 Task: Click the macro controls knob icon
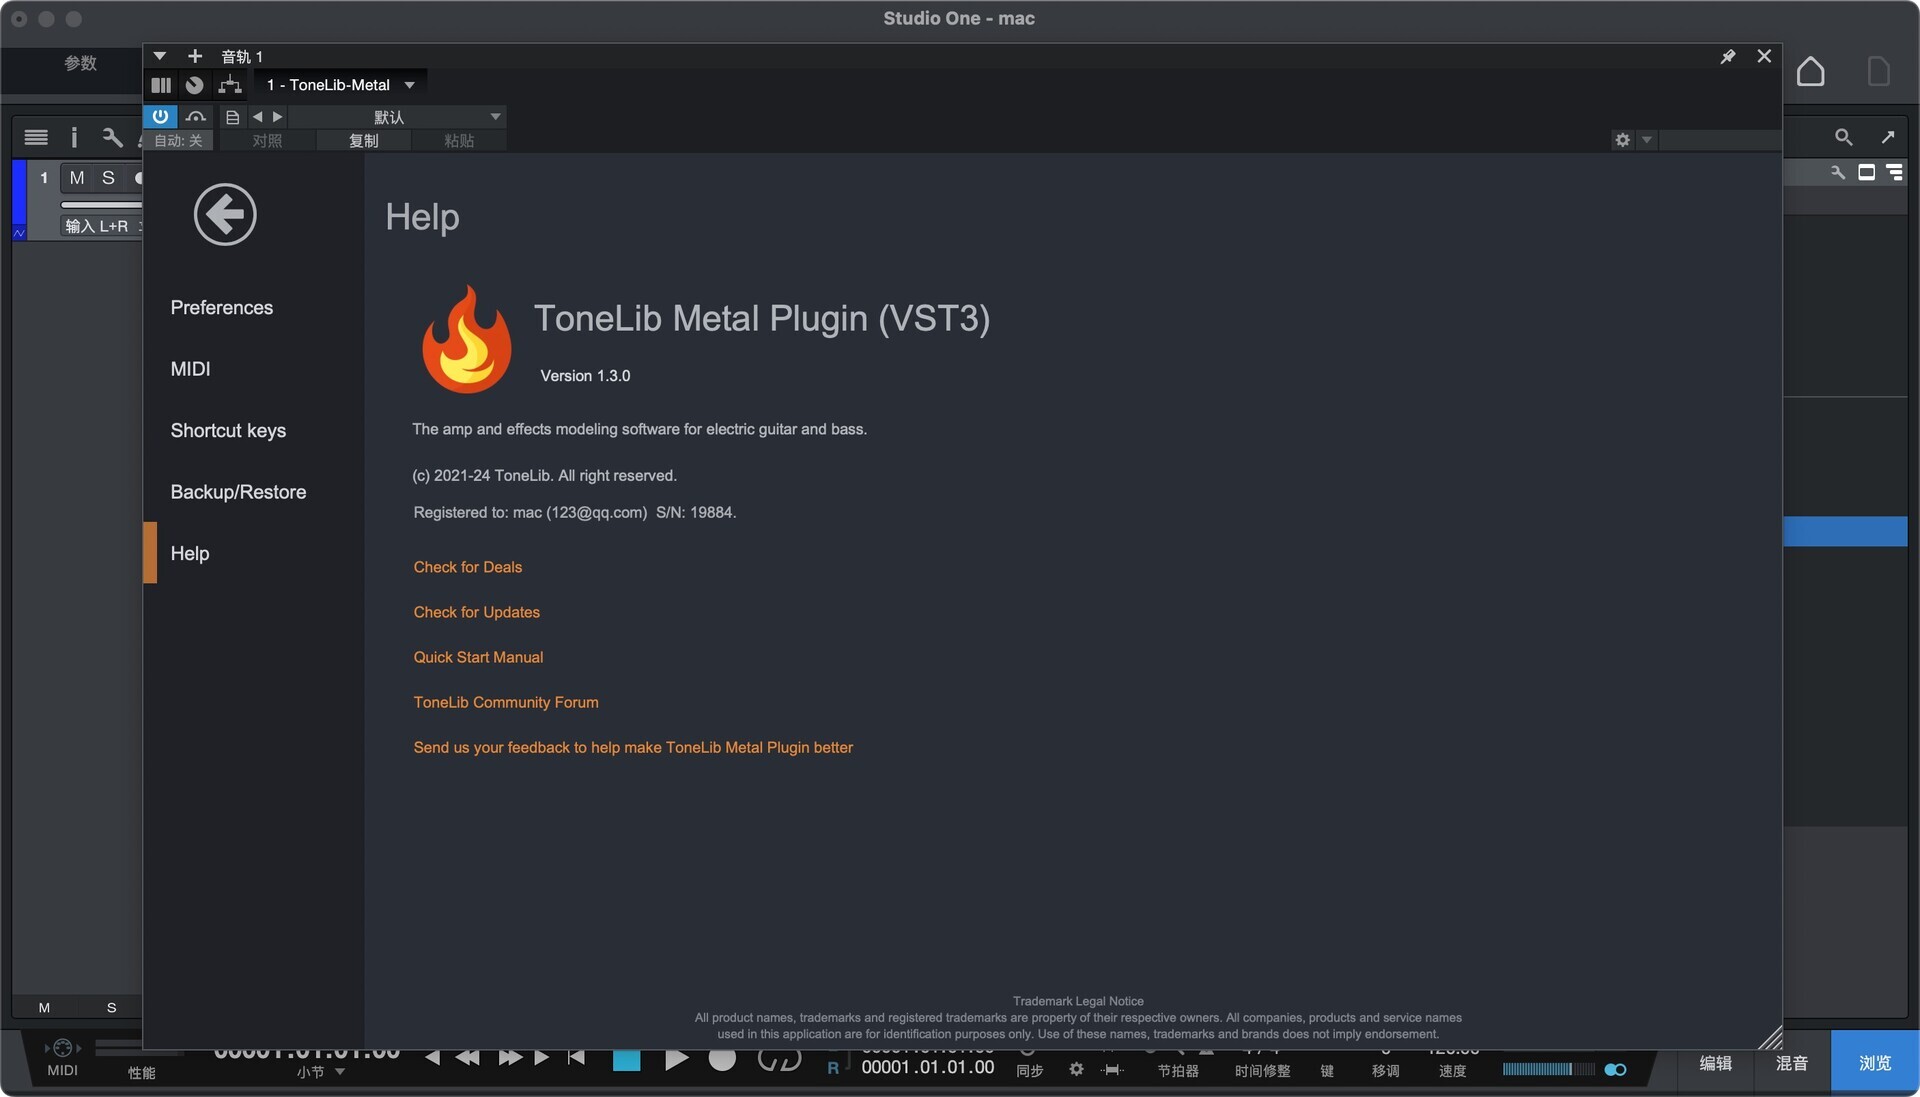(x=195, y=85)
